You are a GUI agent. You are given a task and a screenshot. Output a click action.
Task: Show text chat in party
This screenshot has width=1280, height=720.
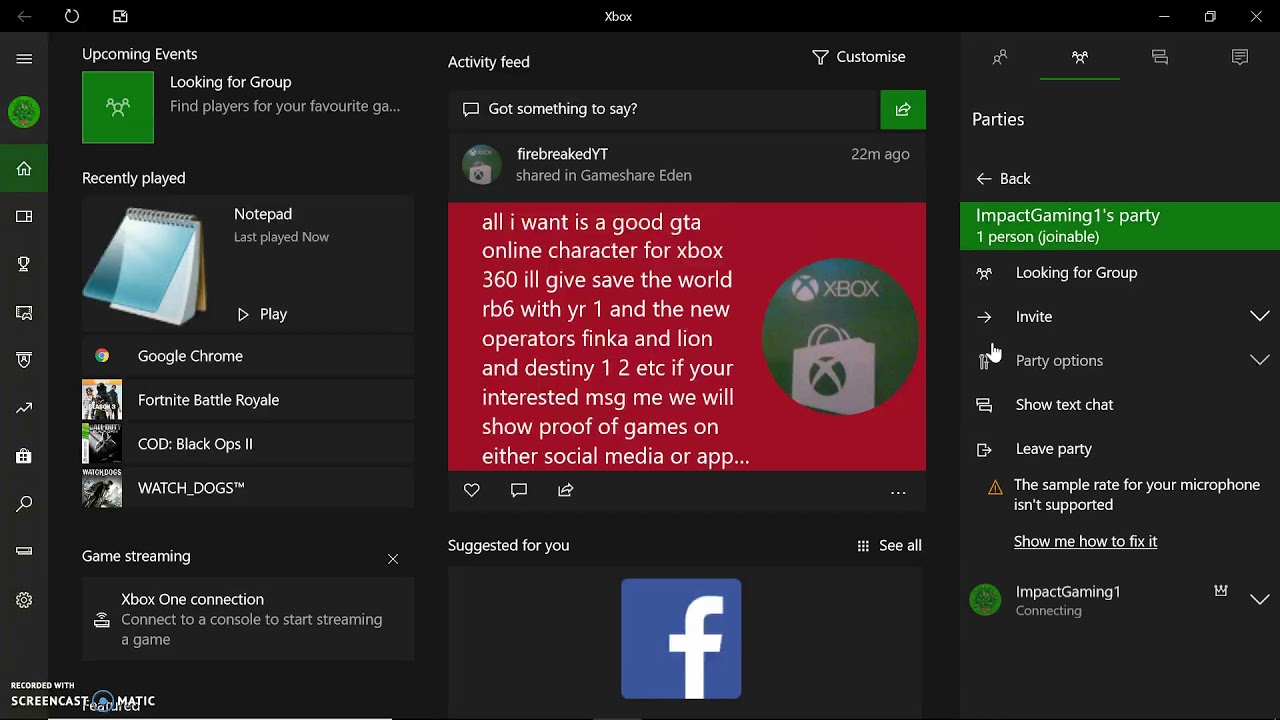1120,404
